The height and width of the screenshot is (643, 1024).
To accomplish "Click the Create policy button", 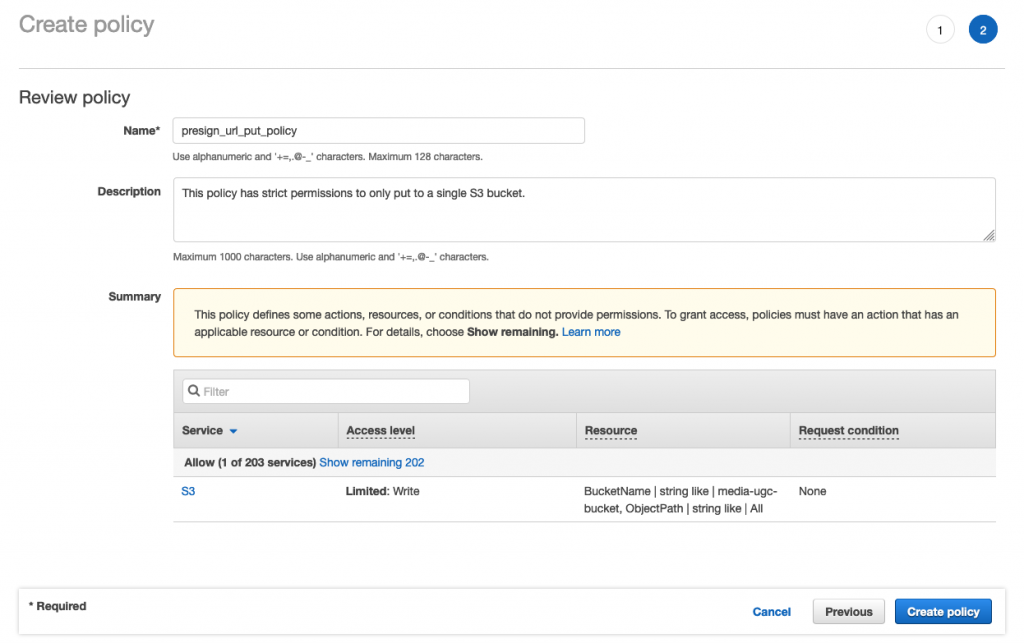I will [943, 611].
